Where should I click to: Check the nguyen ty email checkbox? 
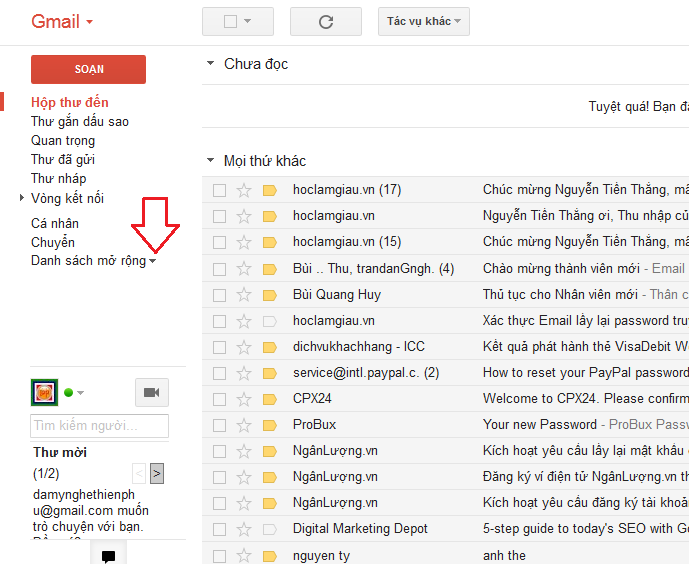pos(219,556)
